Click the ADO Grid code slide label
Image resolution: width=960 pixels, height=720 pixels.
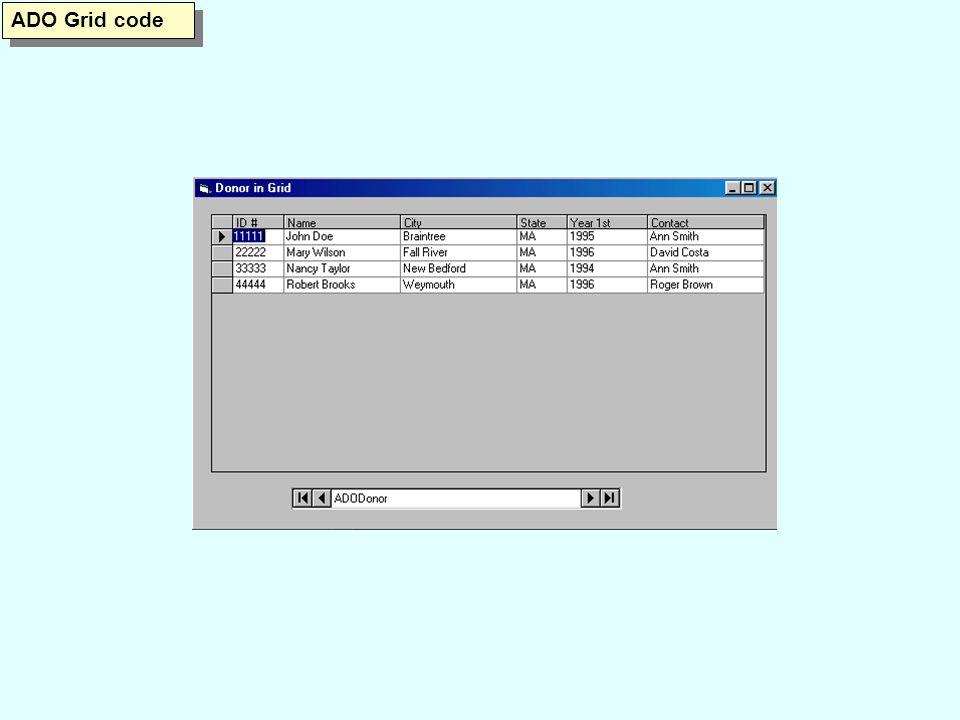(99, 20)
